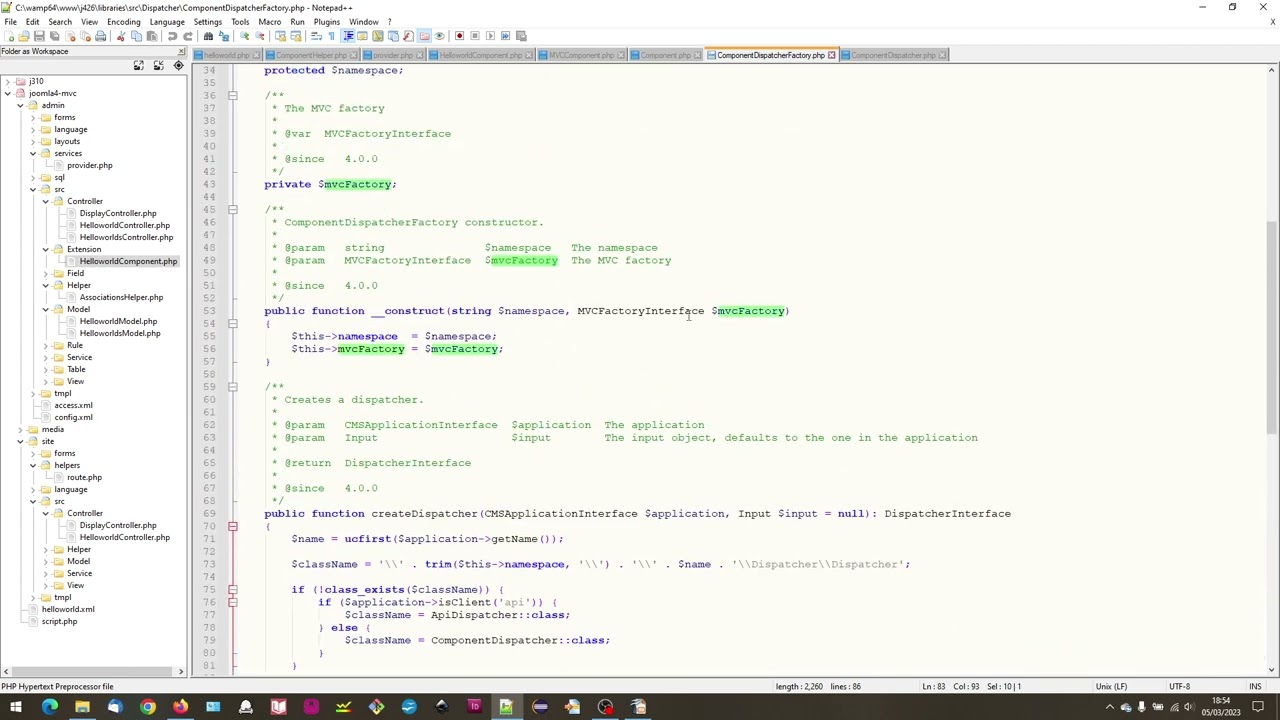The width and height of the screenshot is (1280, 720).
Task: Collapse the Extension folder node
Action: [45, 249]
